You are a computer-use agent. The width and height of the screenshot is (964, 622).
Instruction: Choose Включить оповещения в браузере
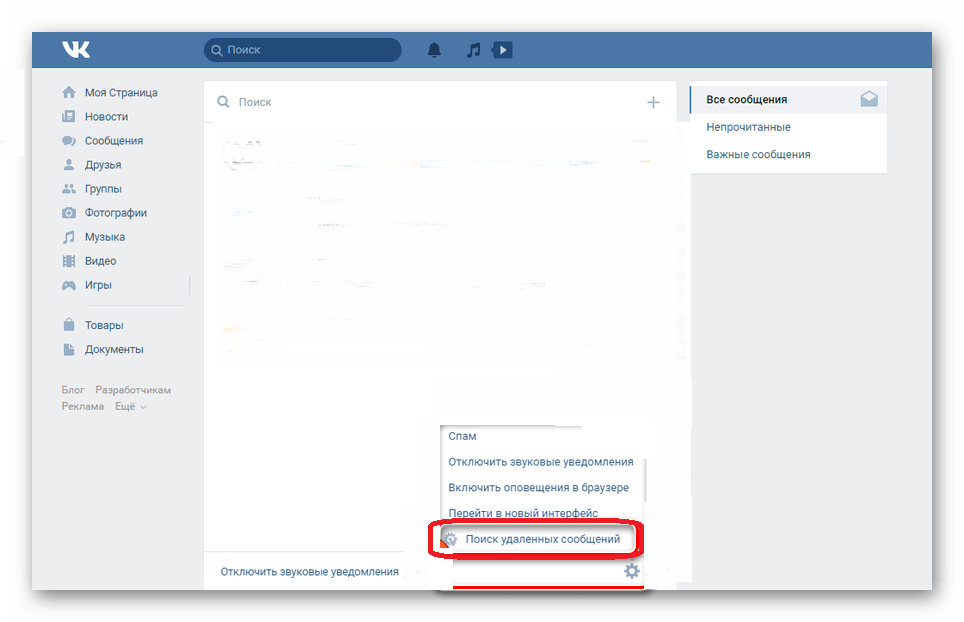coord(539,487)
